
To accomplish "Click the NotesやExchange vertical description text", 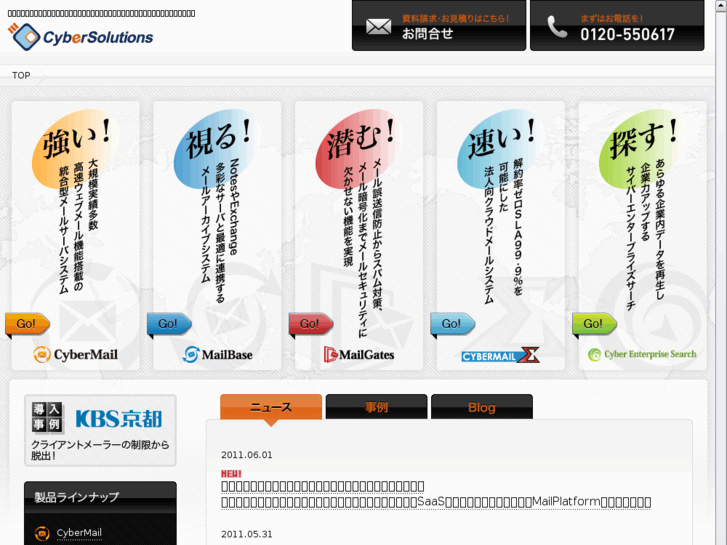I will click(x=234, y=207).
